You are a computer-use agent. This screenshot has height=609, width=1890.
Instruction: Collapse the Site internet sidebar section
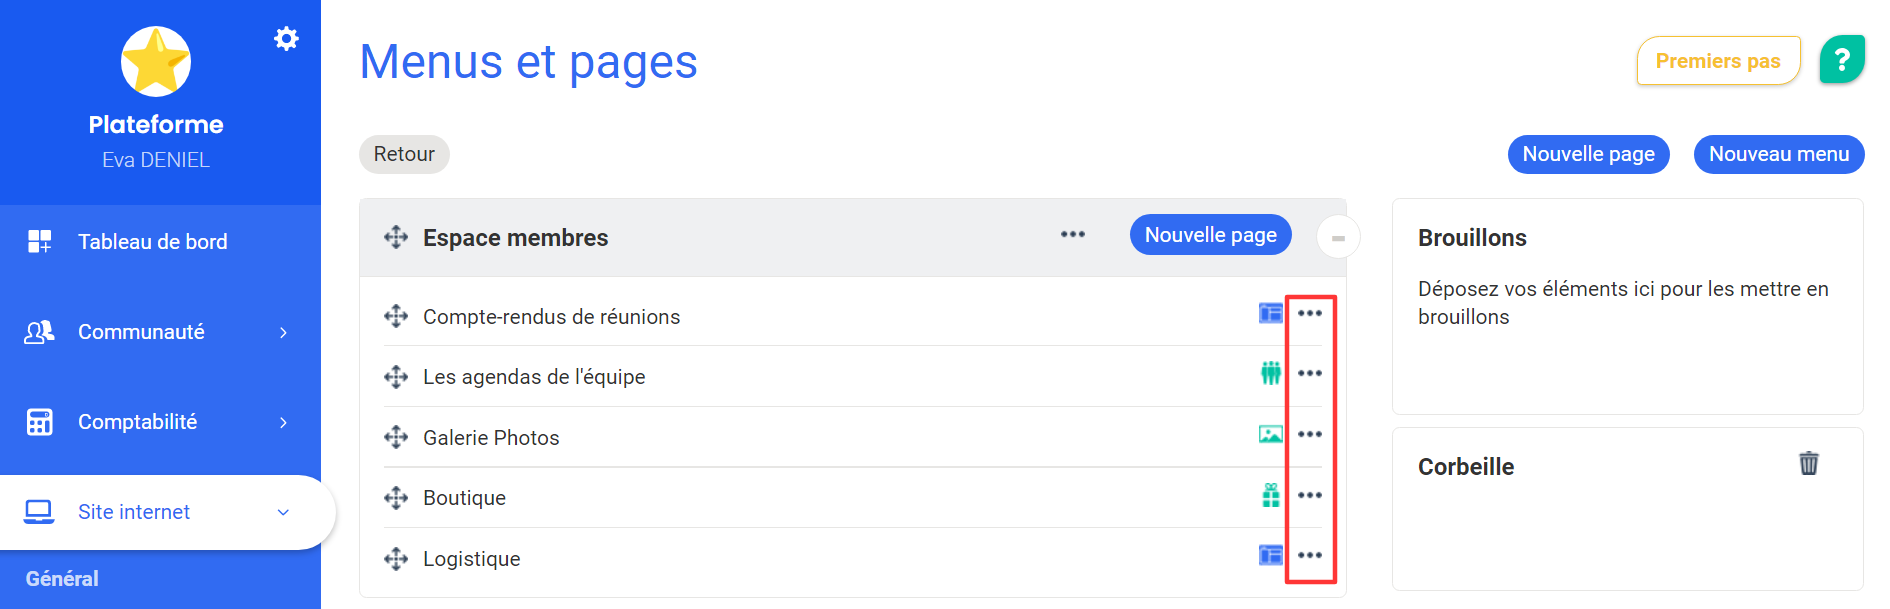[x=283, y=512]
